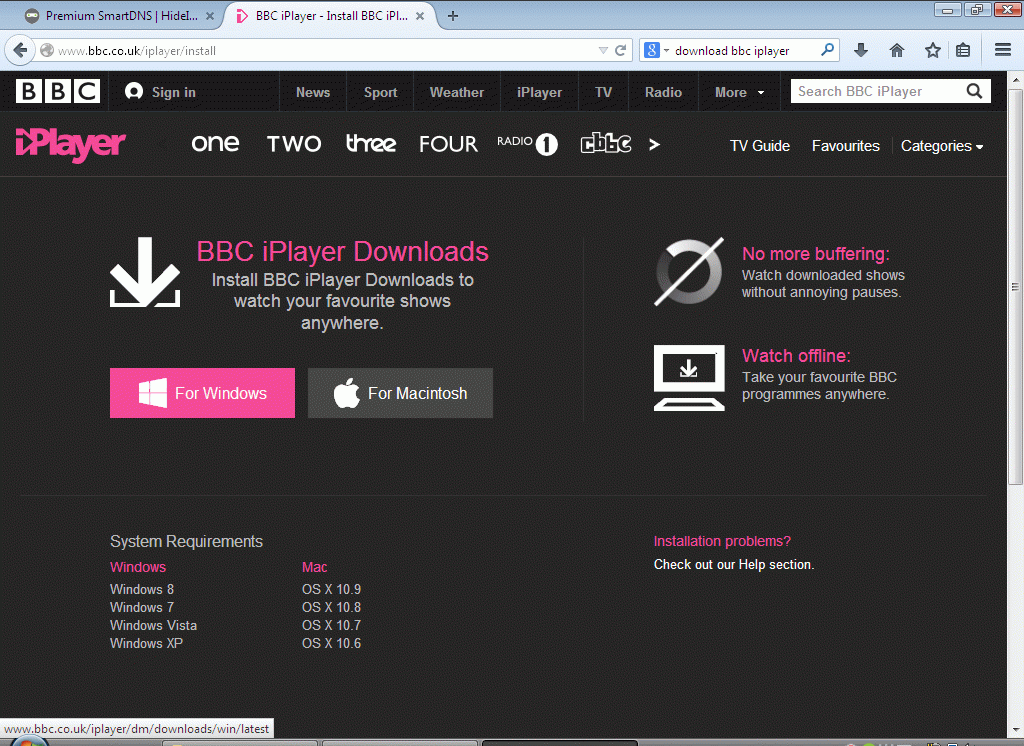
Task: Select the BBC Four channel logo
Action: pyautogui.click(x=448, y=144)
